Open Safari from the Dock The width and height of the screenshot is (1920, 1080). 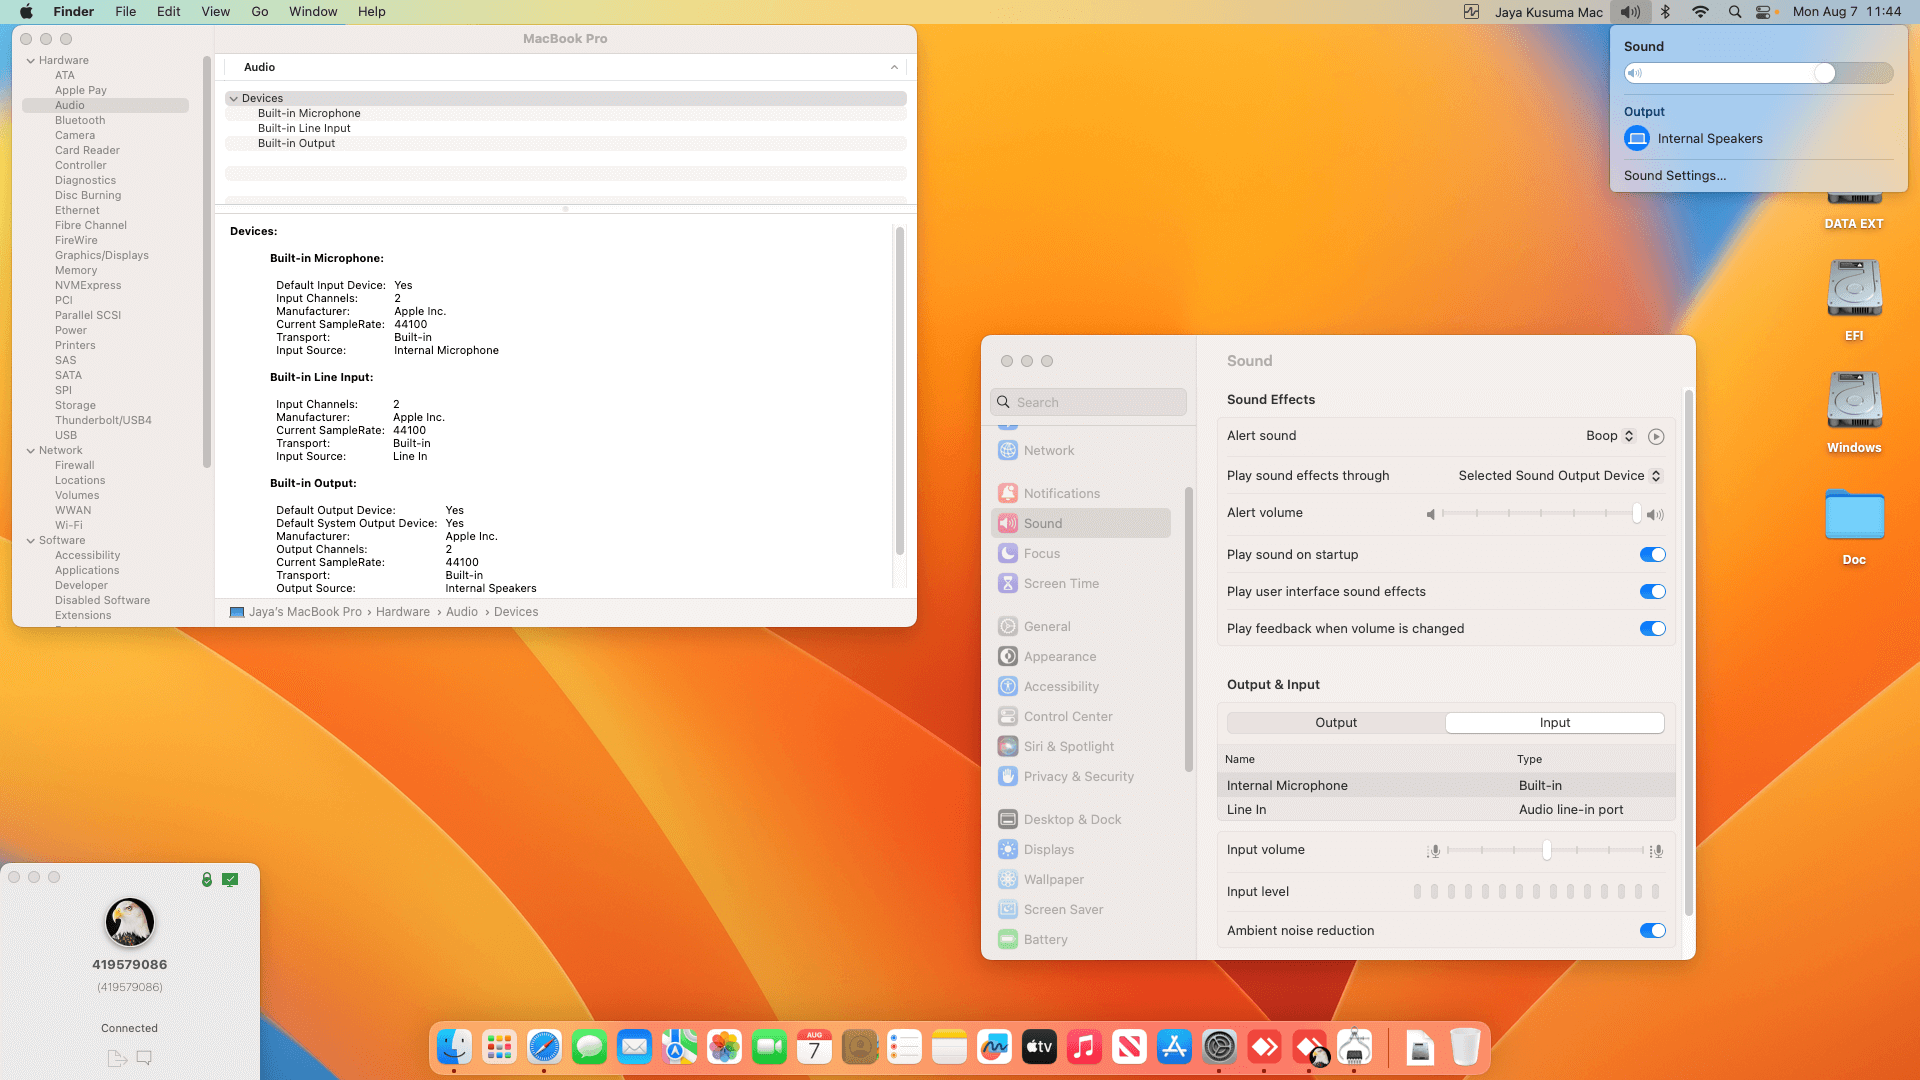(544, 1047)
